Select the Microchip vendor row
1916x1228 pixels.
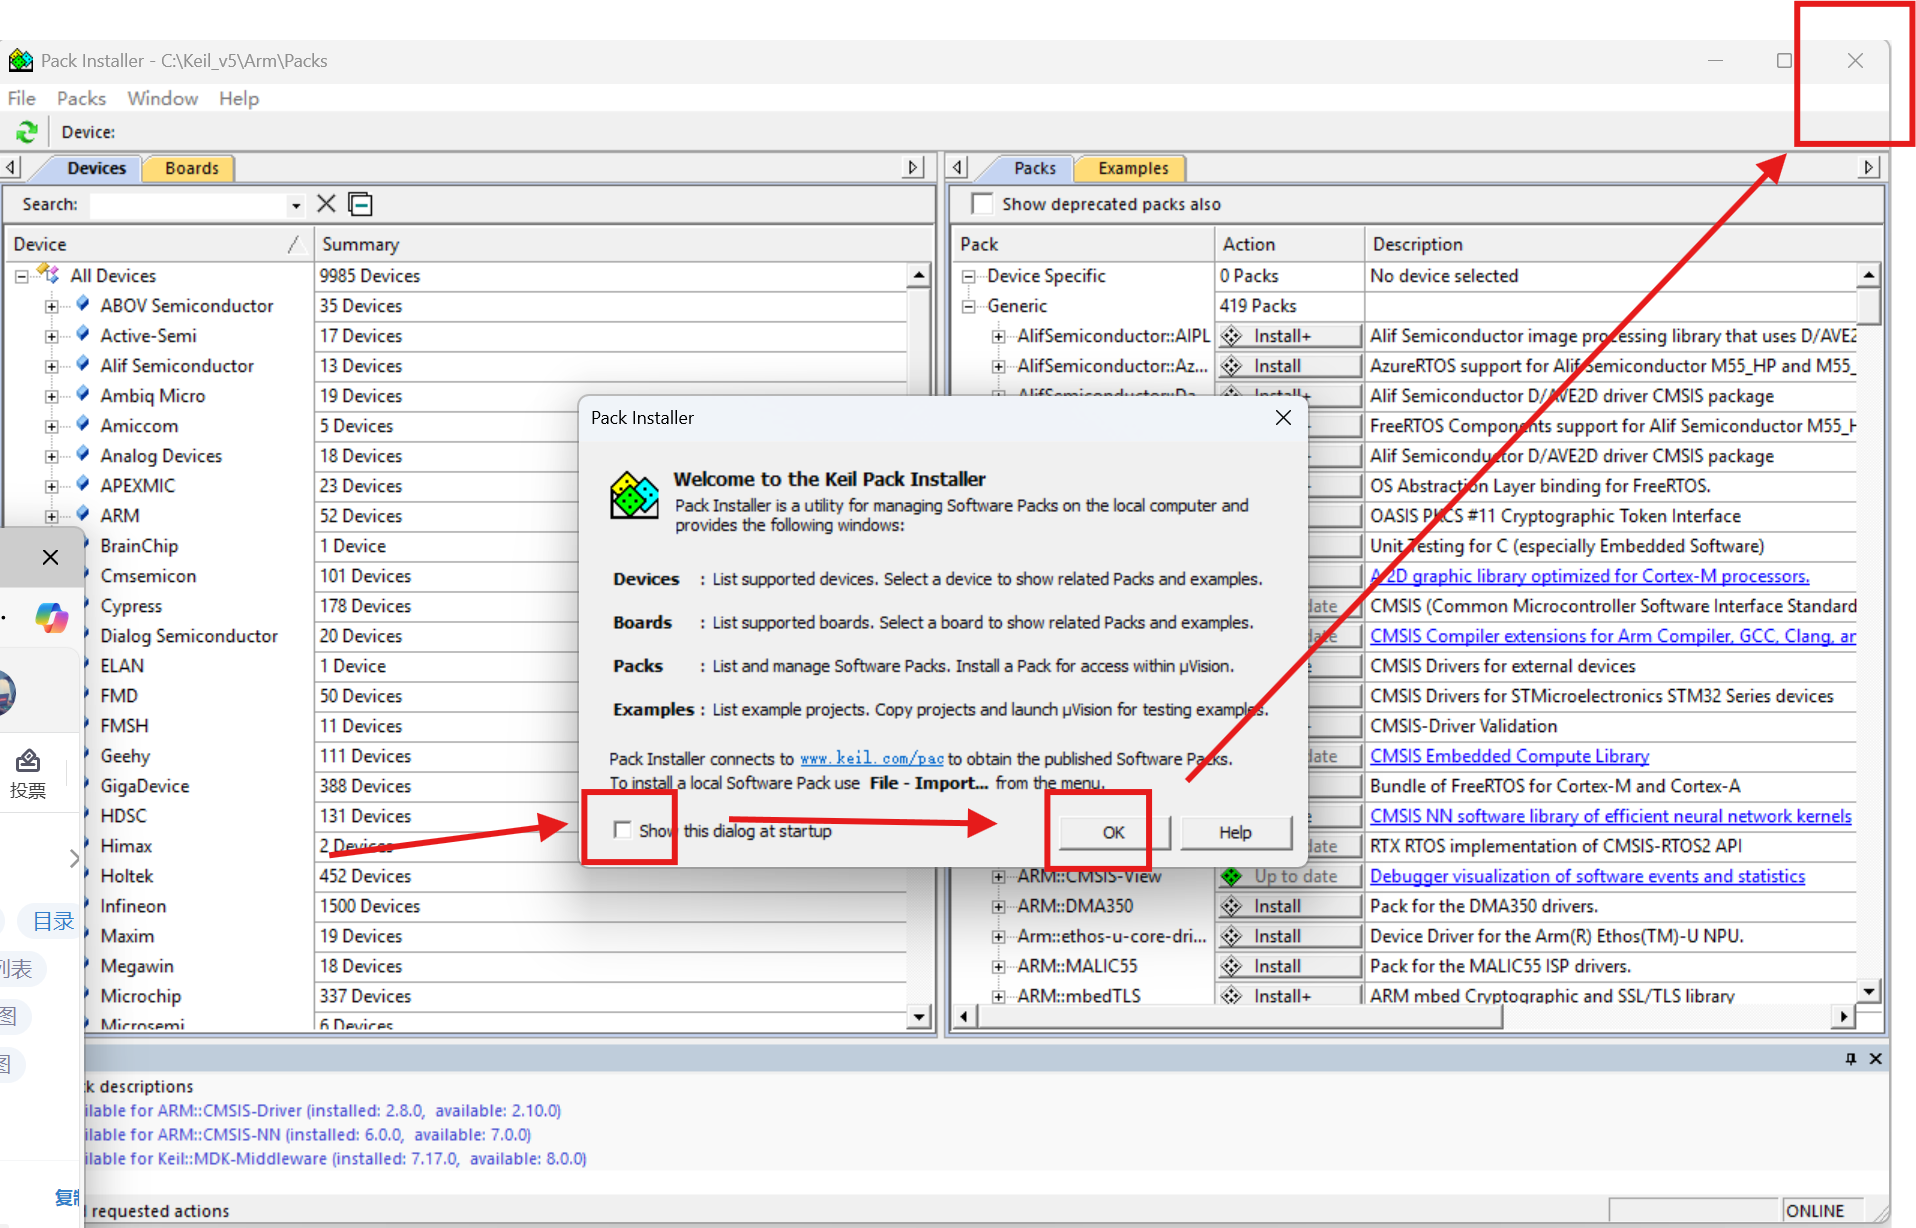point(140,996)
